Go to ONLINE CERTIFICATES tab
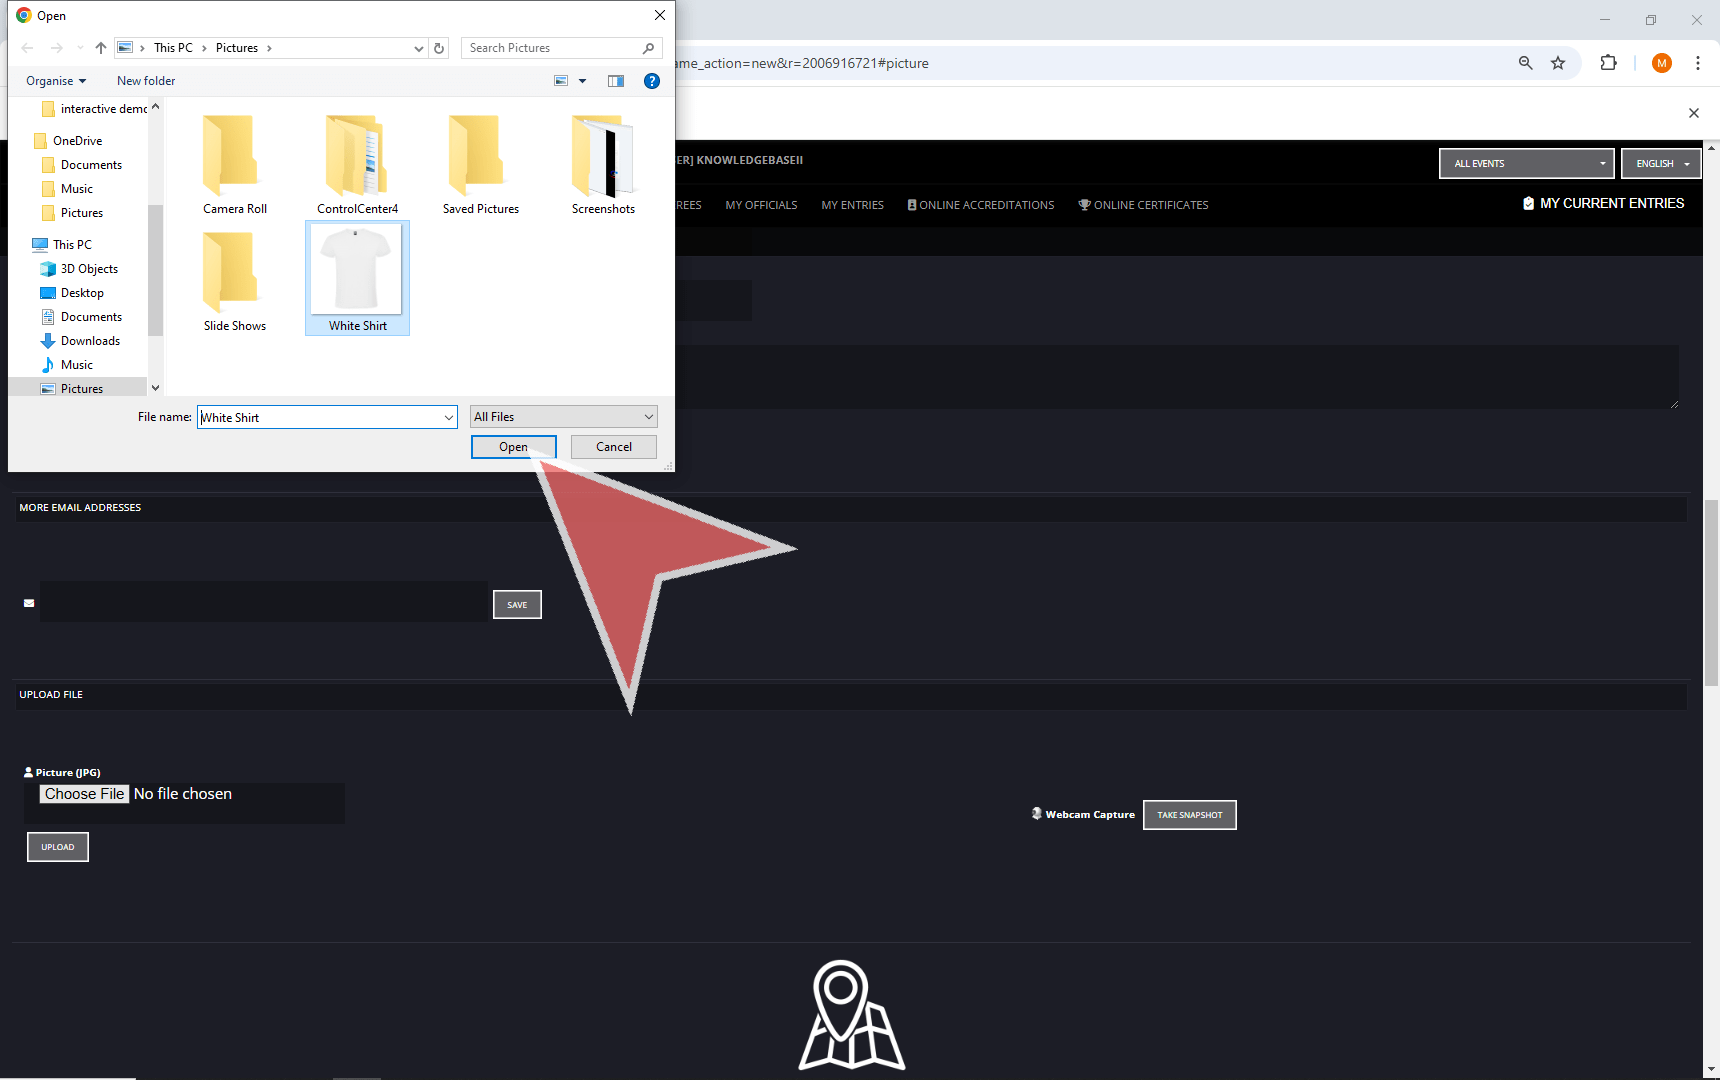This screenshot has height=1080, width=1720. tap(1143, 205)
